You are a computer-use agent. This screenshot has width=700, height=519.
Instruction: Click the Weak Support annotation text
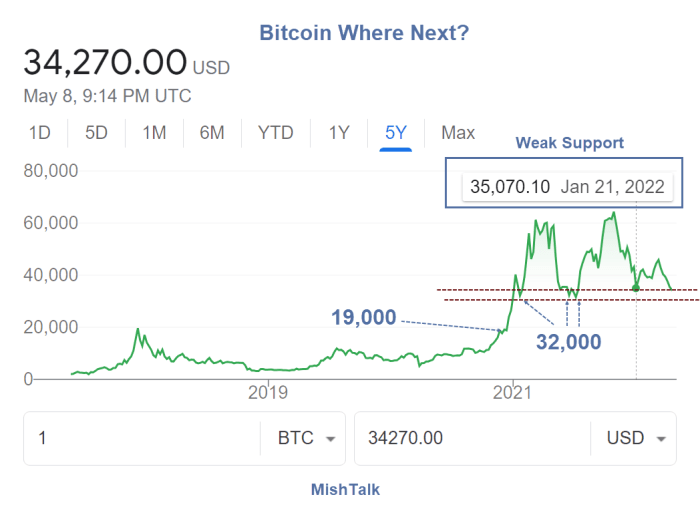(x=569, y=143)
